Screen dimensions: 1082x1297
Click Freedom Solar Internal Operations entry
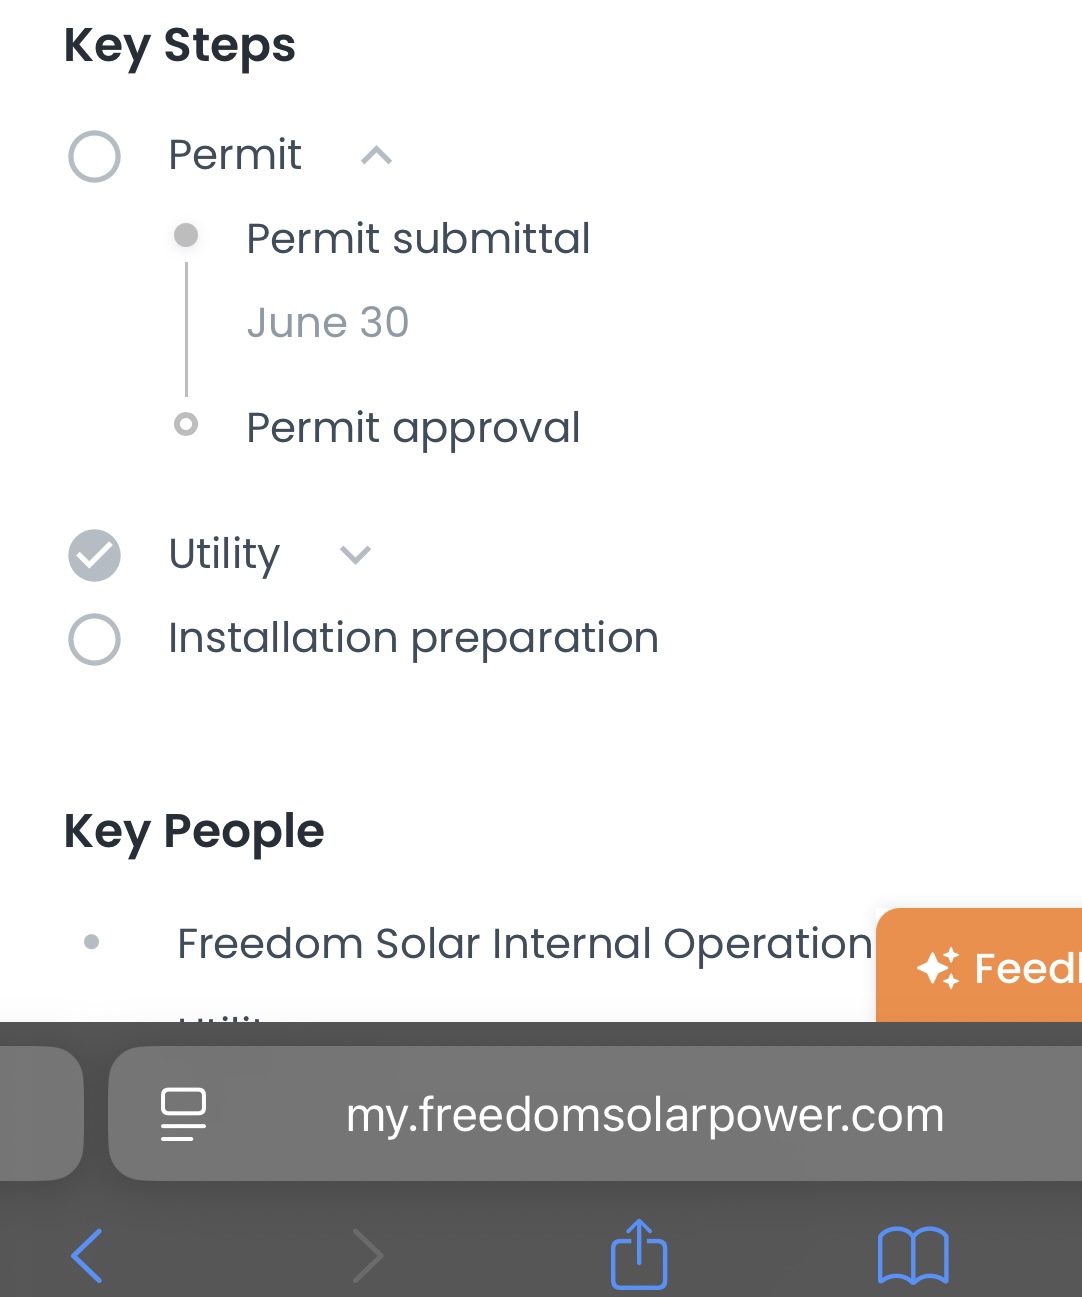tap(524, 943)
